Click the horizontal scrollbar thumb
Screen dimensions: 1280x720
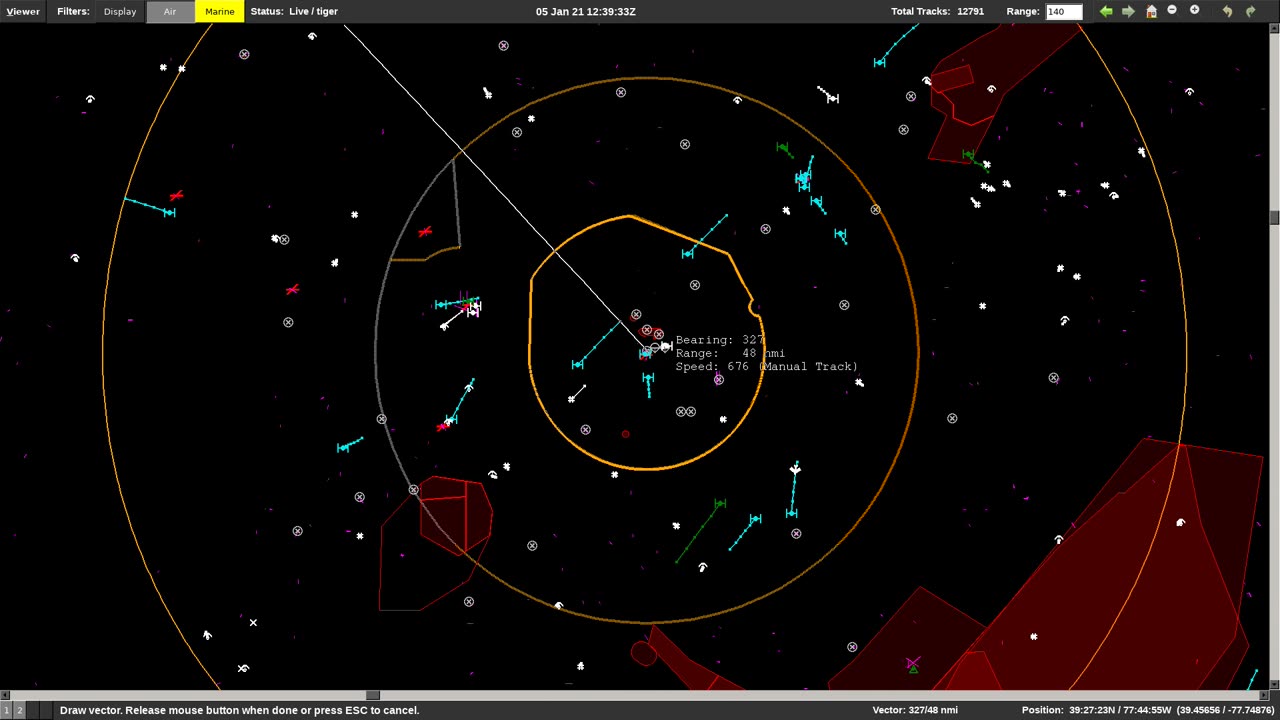pyautogui.click(x=373, y=695)
